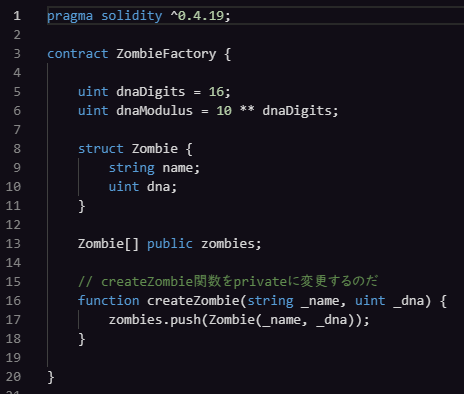Click the Japanese comment on line 15
Viewport: 464px width, 394px height.
pyautogui.click(x=228, y=282)
